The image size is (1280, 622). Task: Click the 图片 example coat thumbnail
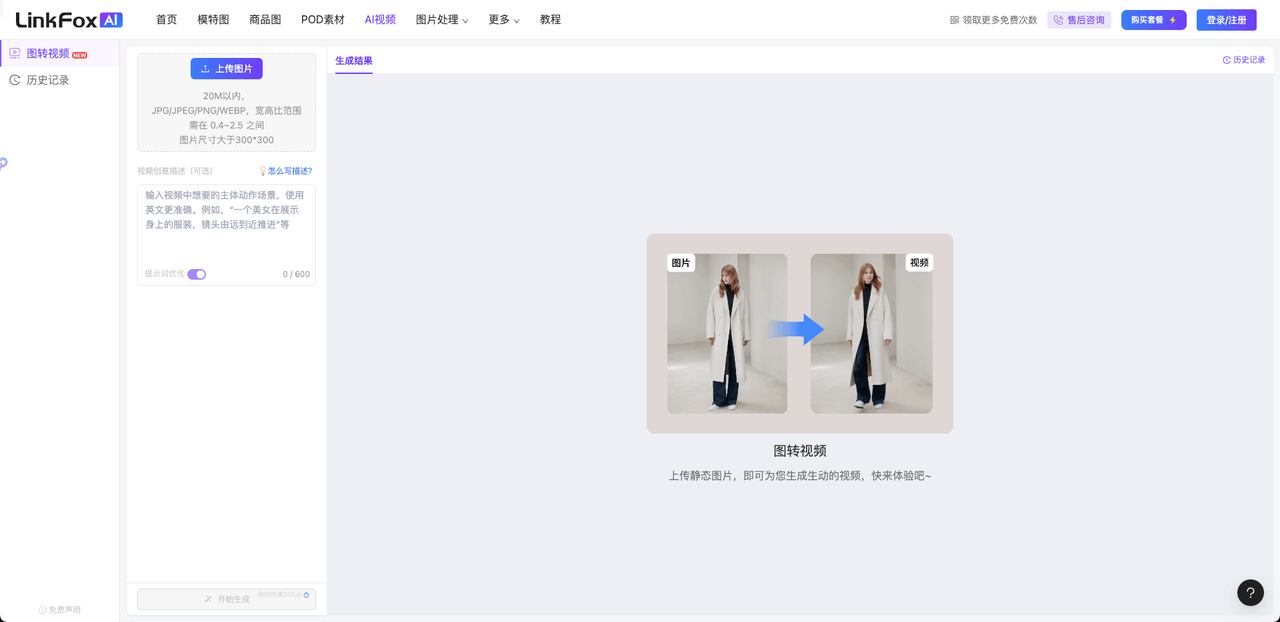[727, 333]
